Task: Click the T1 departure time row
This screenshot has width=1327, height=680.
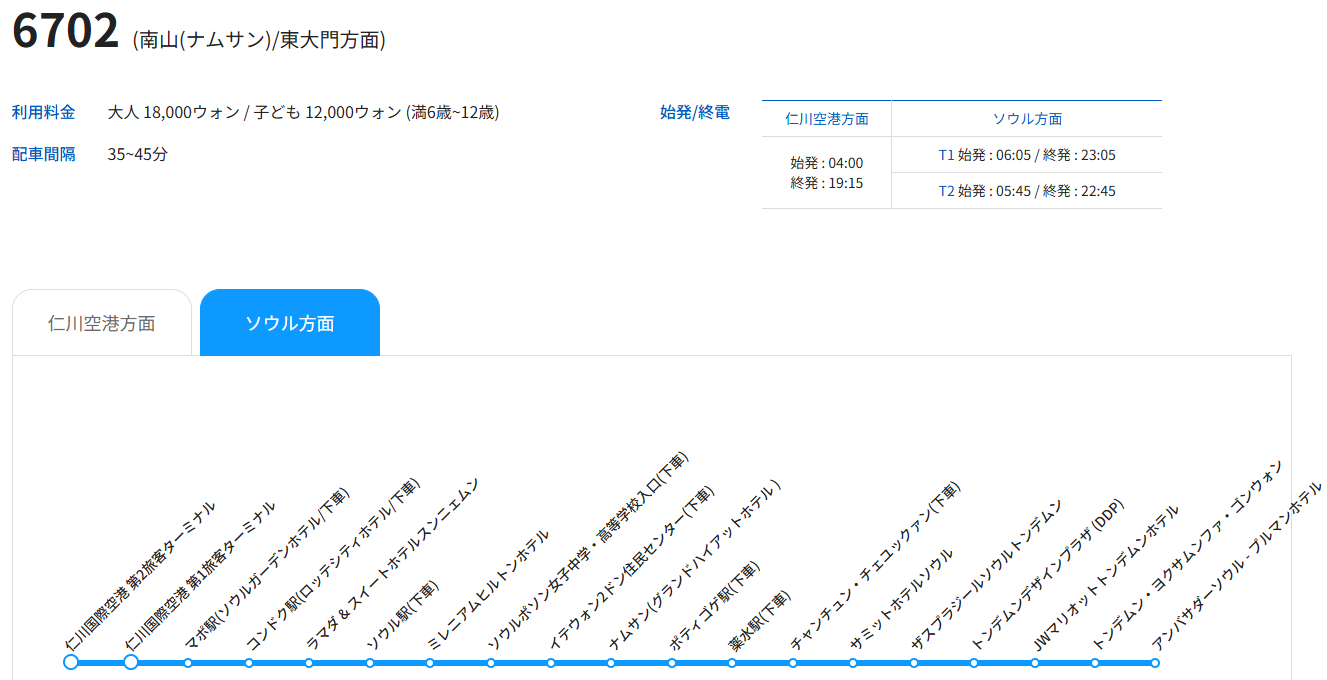Action: [x=1026, y=155]
